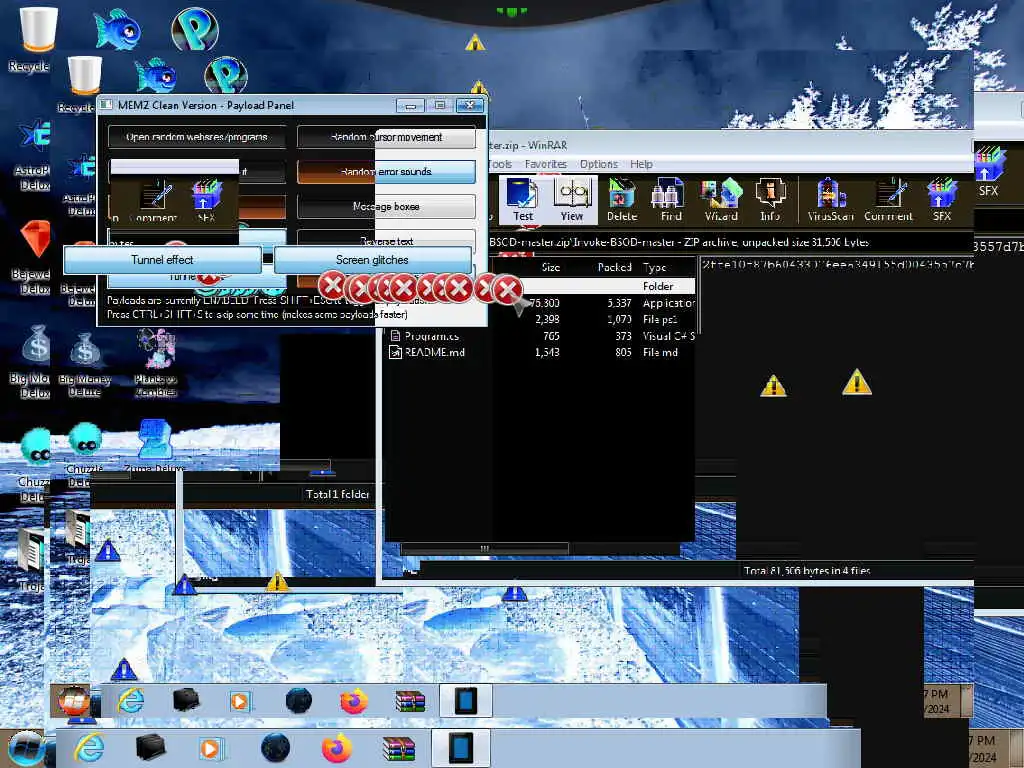Open Firefox in the bottom taskbar row
This screenshot has height=768, width=1024.
pos(337,748)
